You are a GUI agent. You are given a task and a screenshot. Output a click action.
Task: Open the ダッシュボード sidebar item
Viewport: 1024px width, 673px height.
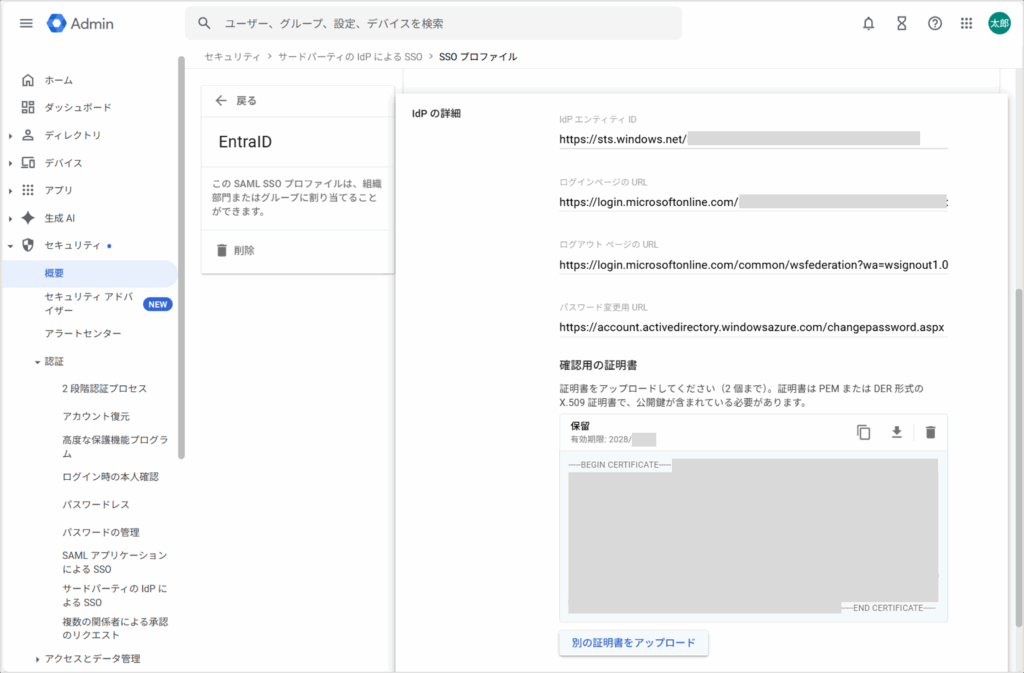77,107
